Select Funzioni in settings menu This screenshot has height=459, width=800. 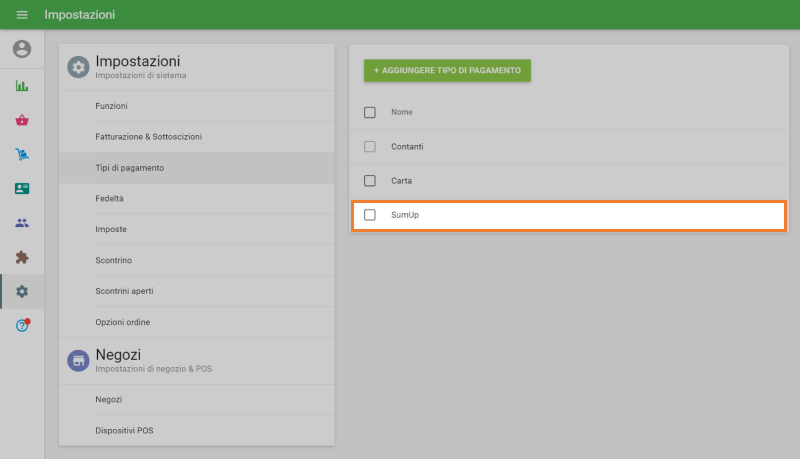111,105
